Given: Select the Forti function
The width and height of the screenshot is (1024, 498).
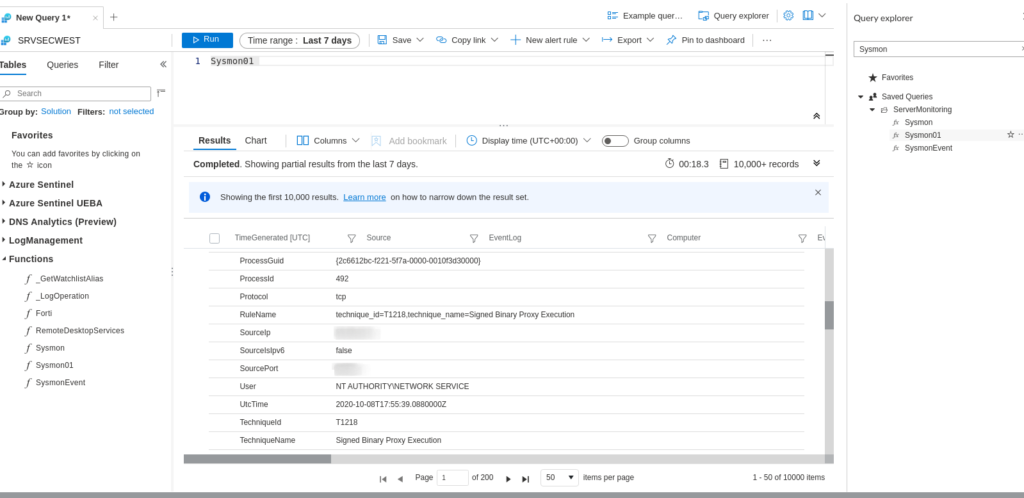Looking at the screenshot, I should click(44, 313).
